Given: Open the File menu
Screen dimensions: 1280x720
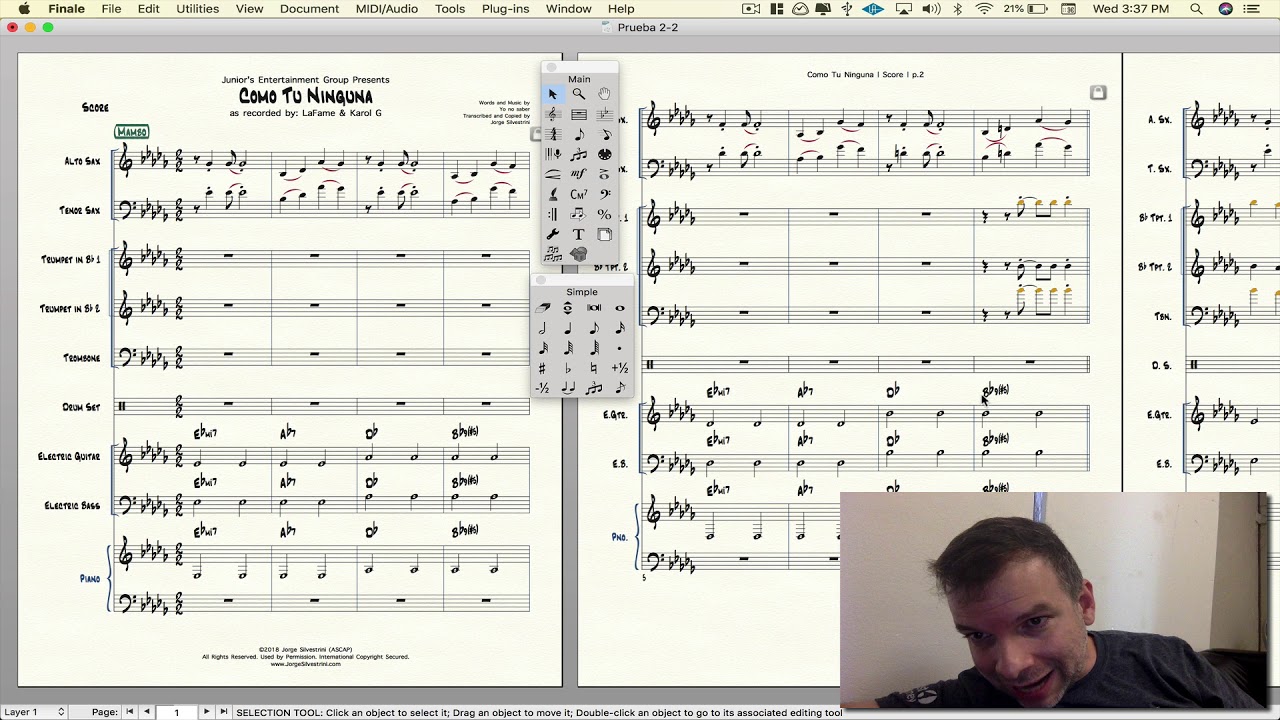Looking at the screenshot, I should pyautogui.click(x=111, y=9).
